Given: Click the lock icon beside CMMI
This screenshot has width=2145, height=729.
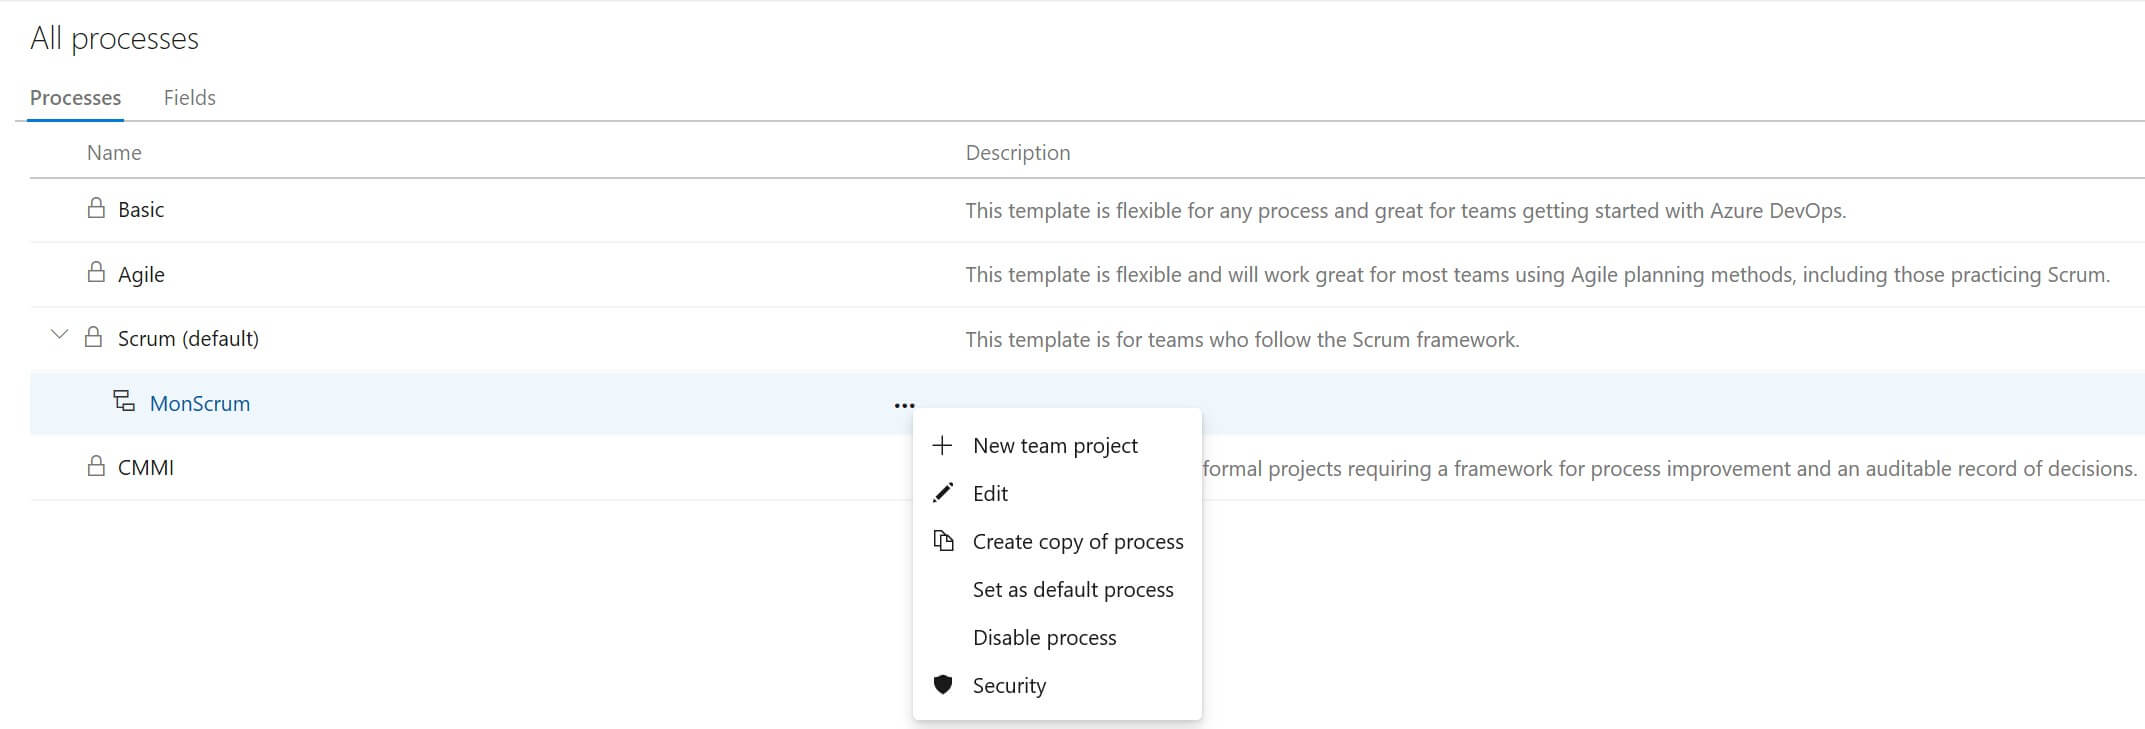Looking at the screenshot, I should [96, 466].
